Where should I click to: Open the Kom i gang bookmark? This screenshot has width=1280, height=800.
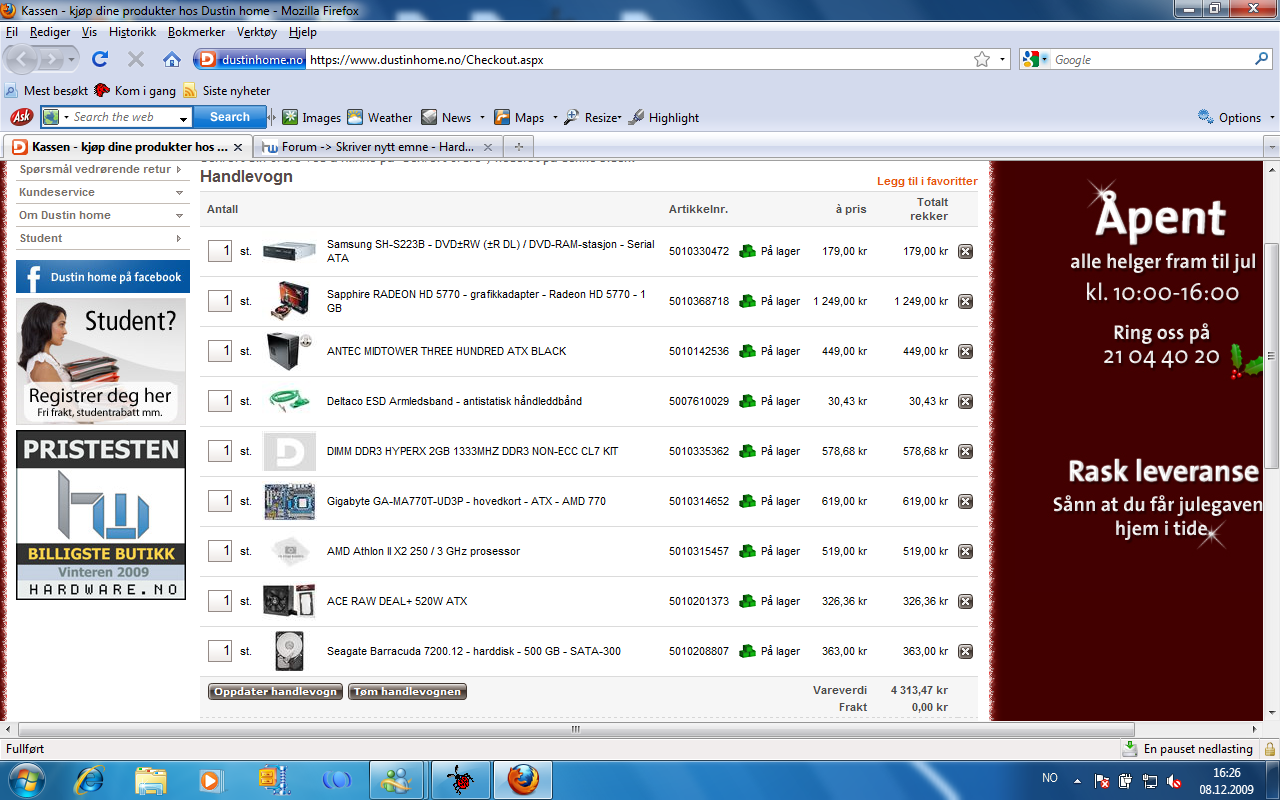click(x=135, y=90)
